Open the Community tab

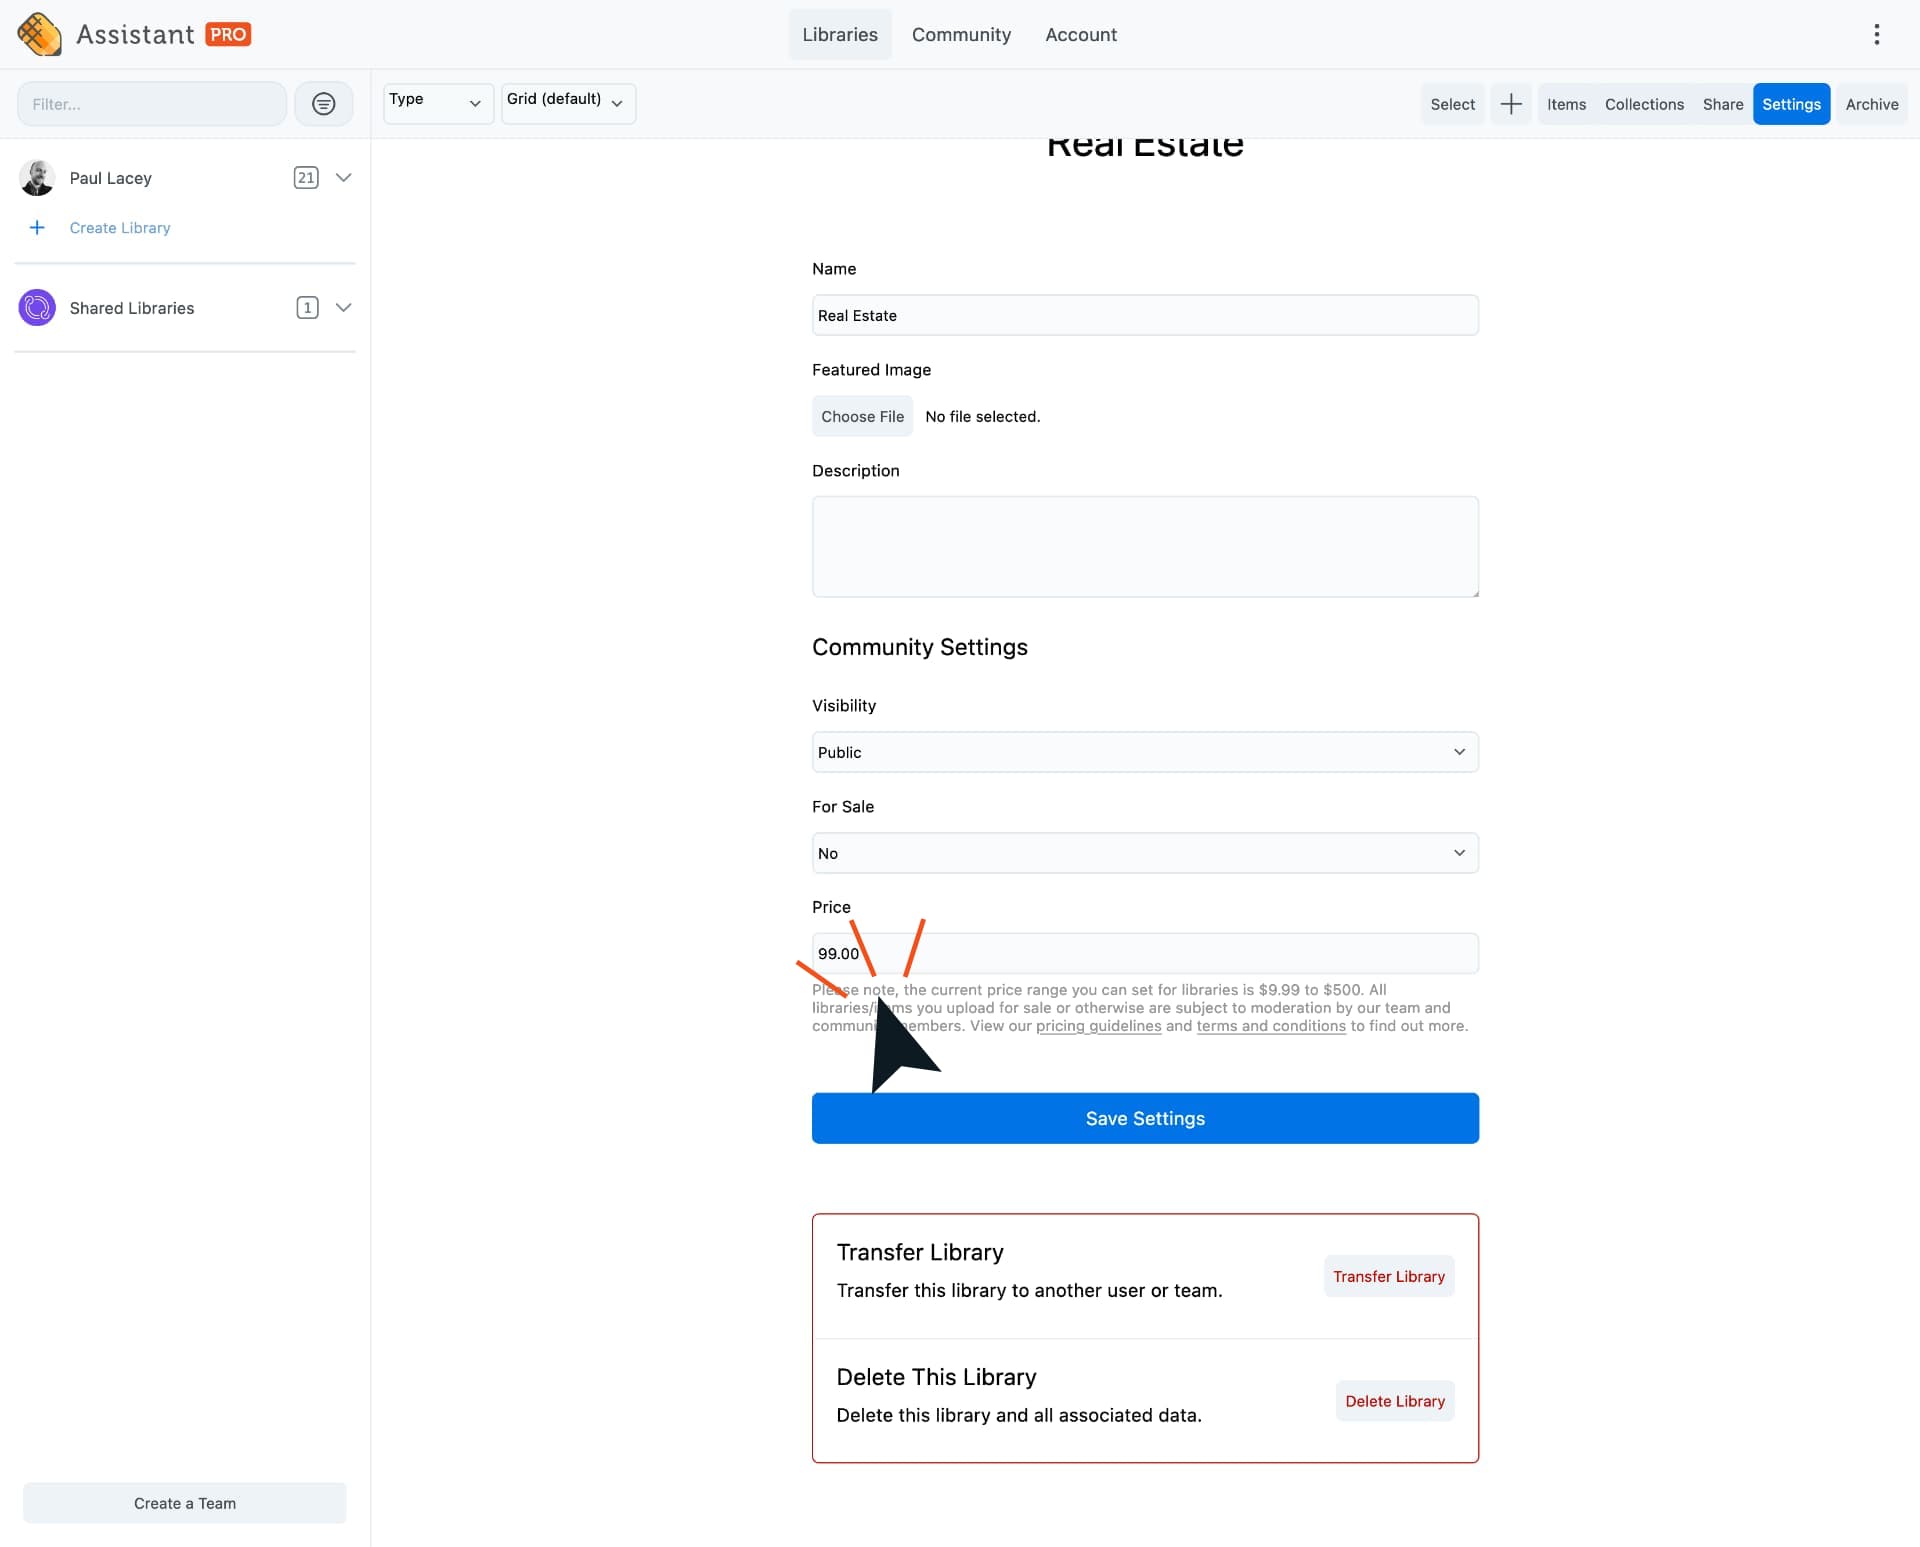pos(961,34)
